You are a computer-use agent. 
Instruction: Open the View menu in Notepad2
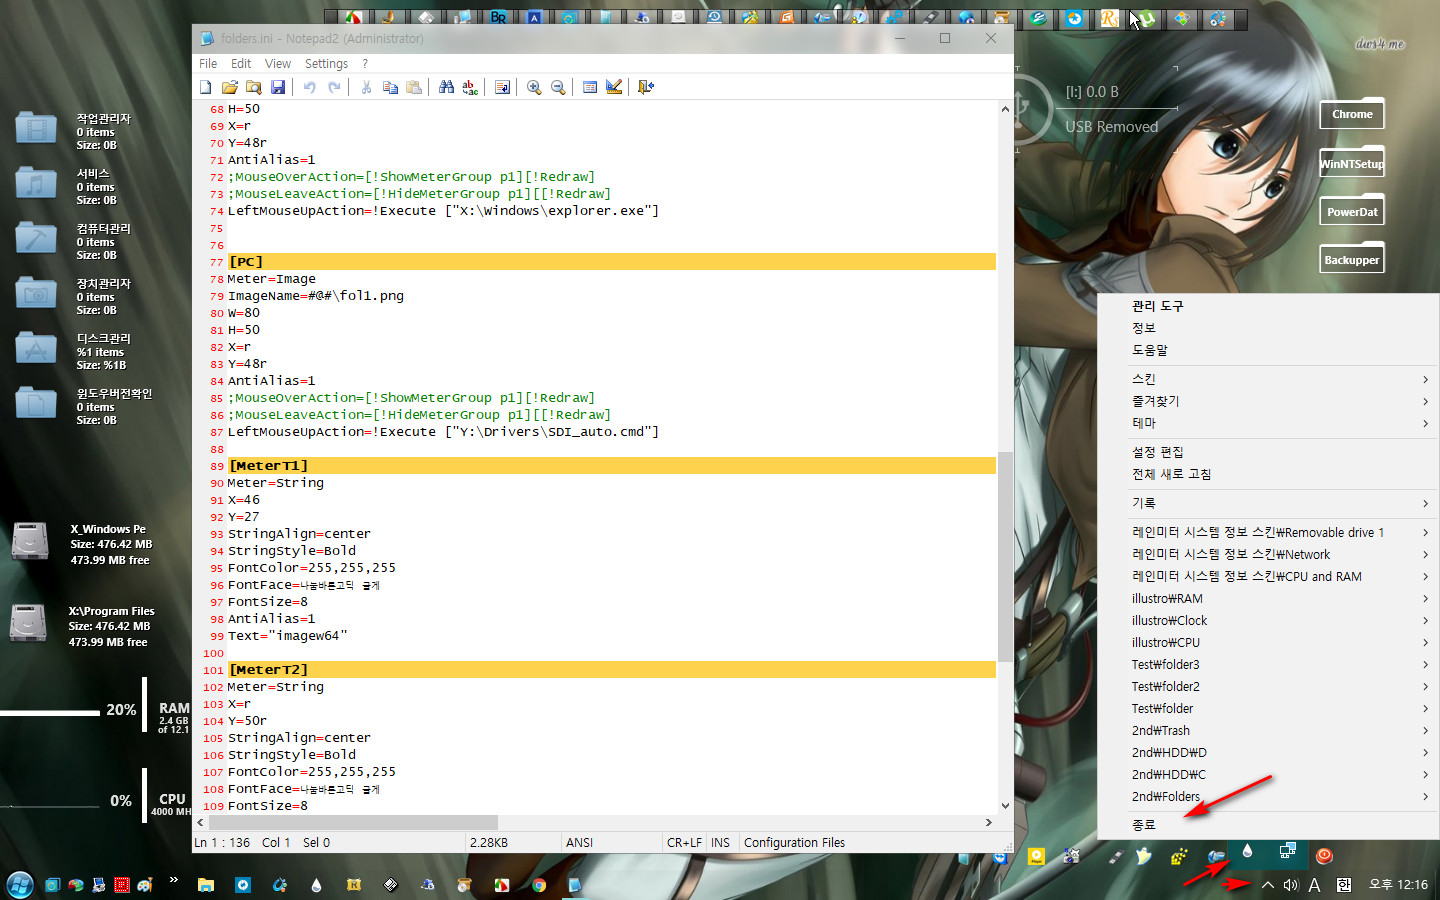point(278,63)
